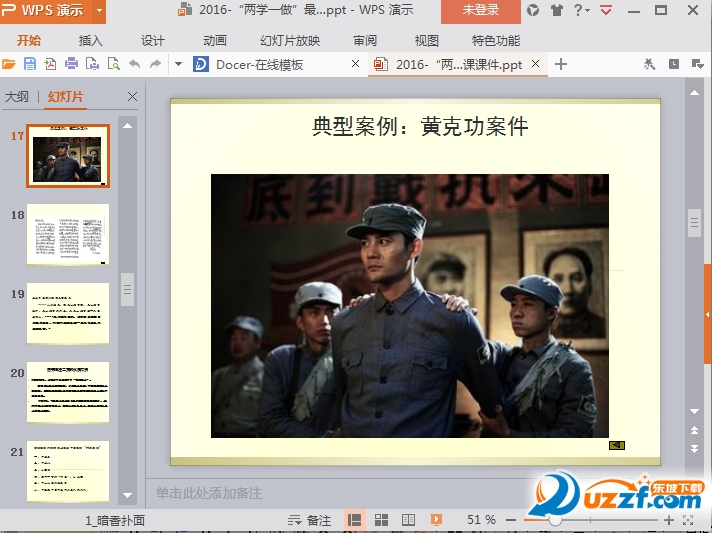Open the 动画 ribbon tab
This screenshot has width=712, height=533.
214,41
